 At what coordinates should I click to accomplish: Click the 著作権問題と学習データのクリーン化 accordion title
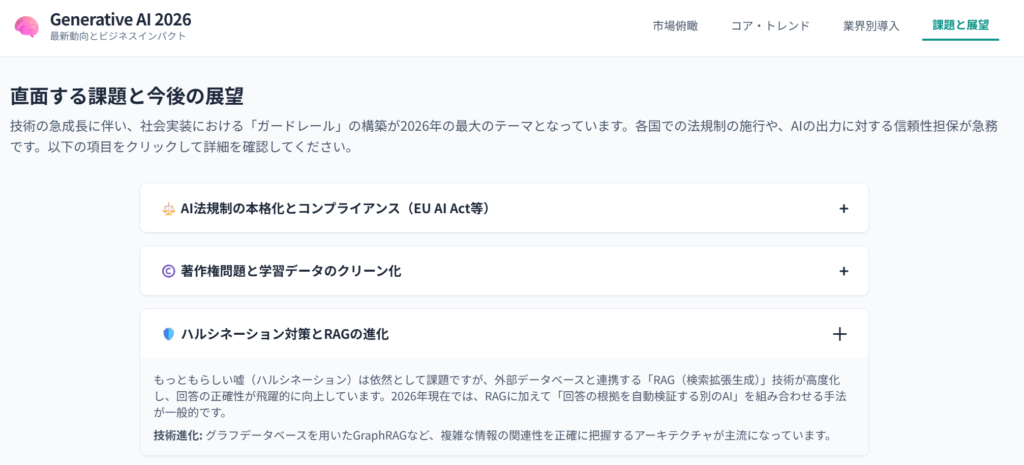(291, 271)
